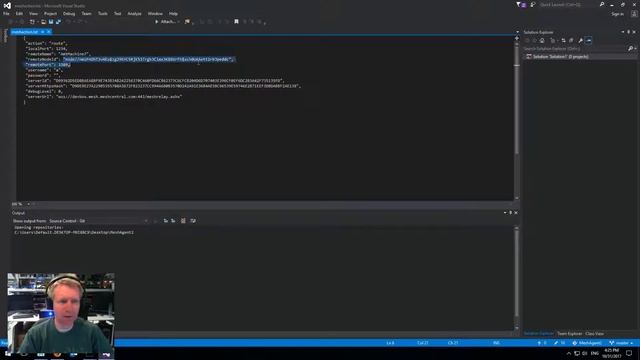Click the Save floppy-disk icon in toolbar
This screenshot has width=640, height=360.
(51, 22)
